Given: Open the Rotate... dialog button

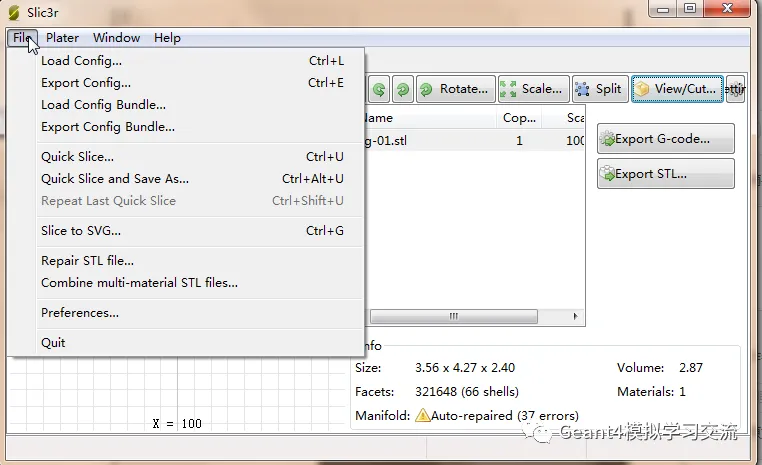Looking at the screenshot, I should pyautogui.click(x=456, y=89).
